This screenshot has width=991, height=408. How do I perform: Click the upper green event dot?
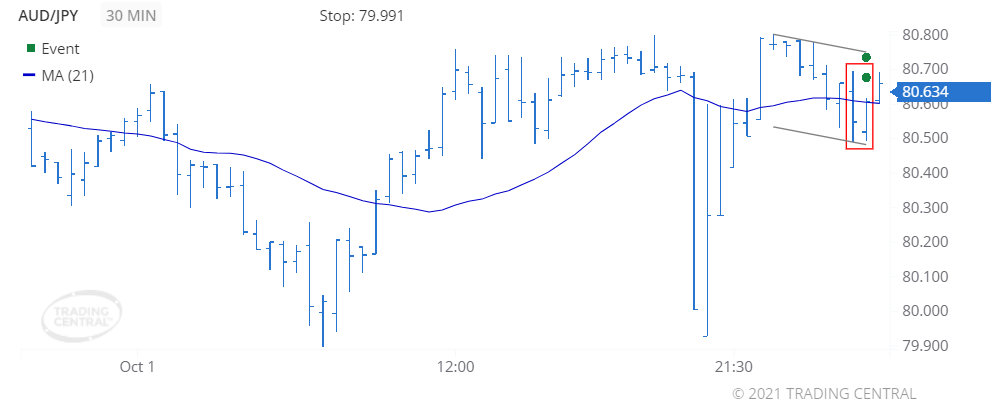866,57
